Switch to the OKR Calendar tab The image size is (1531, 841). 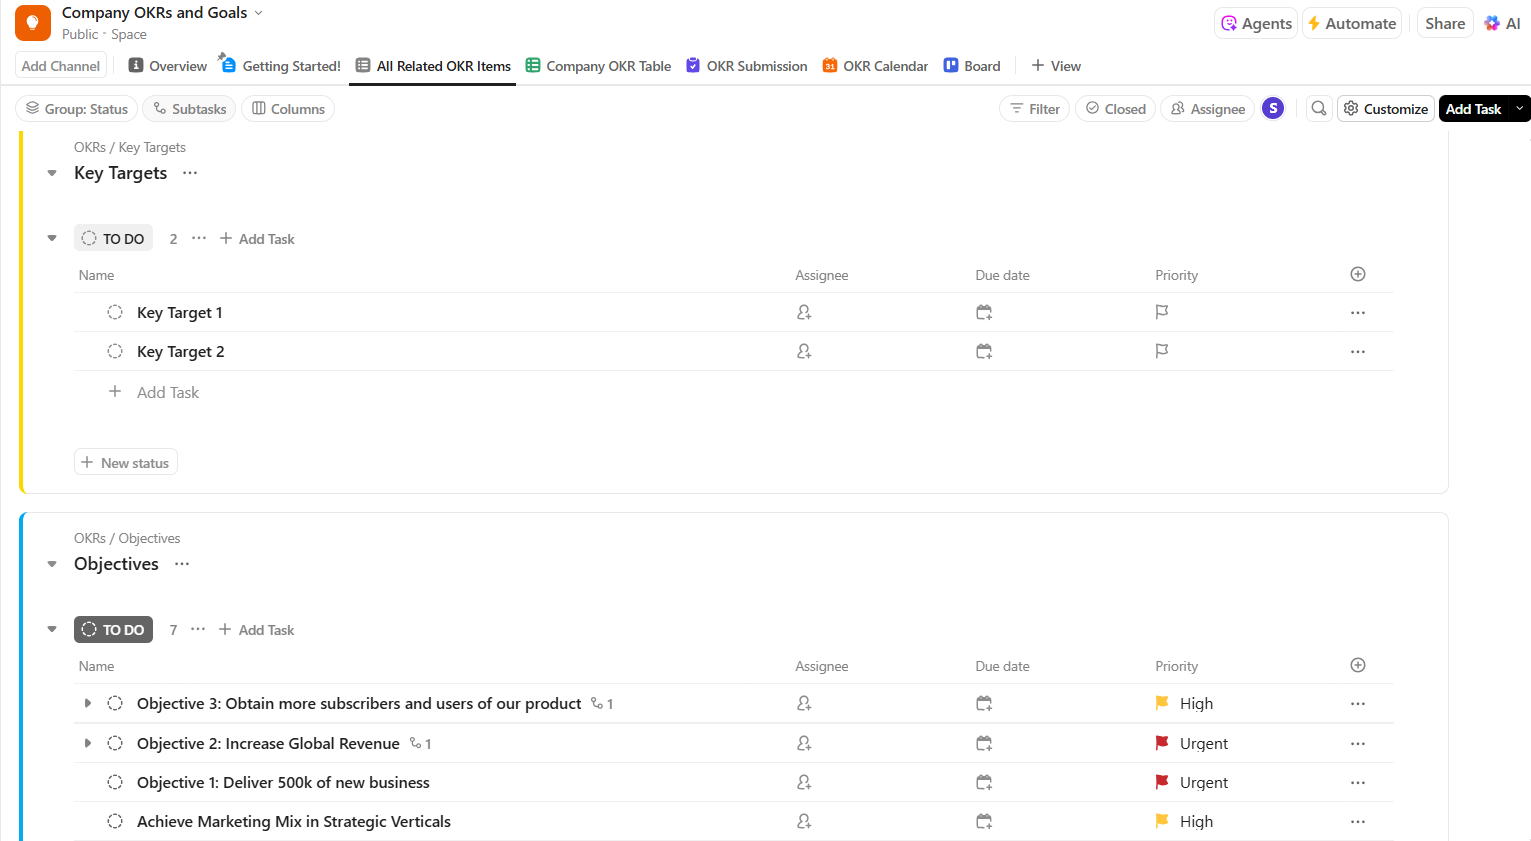point(875,66)
